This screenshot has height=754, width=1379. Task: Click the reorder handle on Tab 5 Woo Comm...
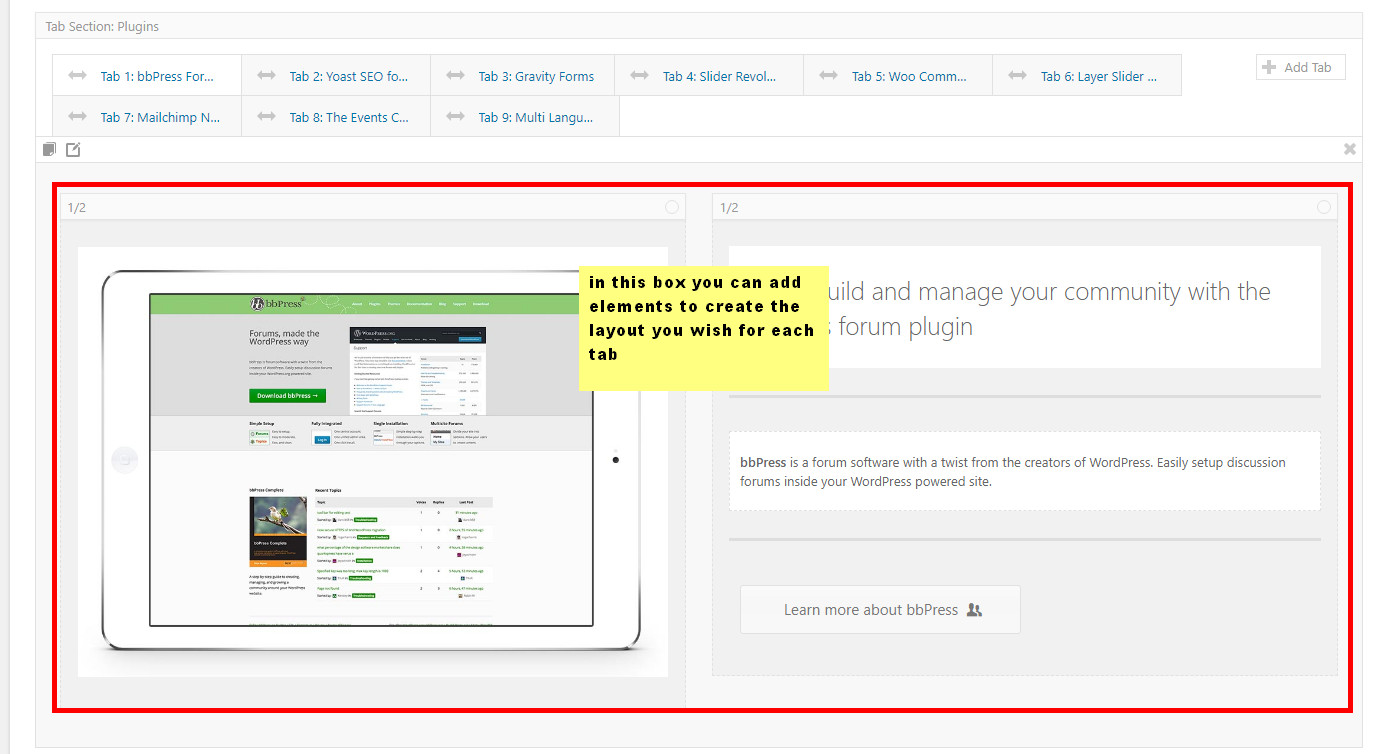[828, 76]
